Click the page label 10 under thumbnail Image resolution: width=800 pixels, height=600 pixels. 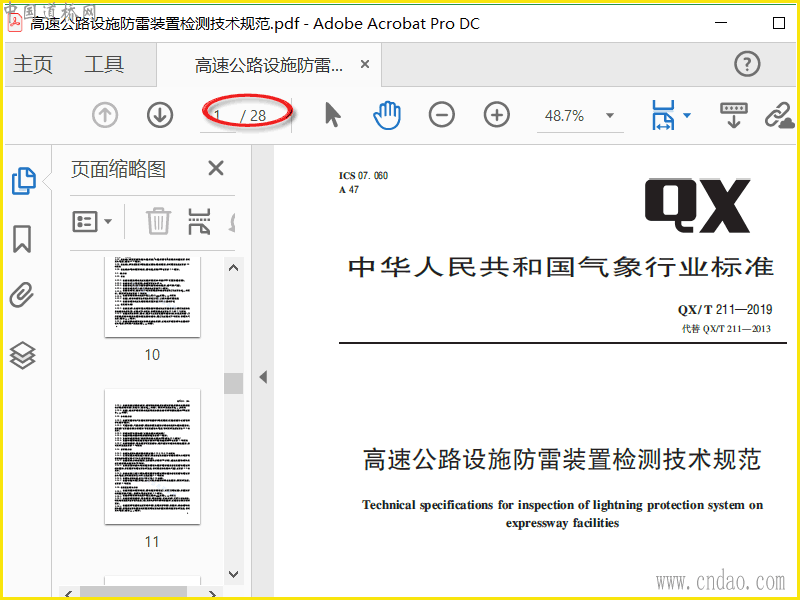tap(152, 355)
